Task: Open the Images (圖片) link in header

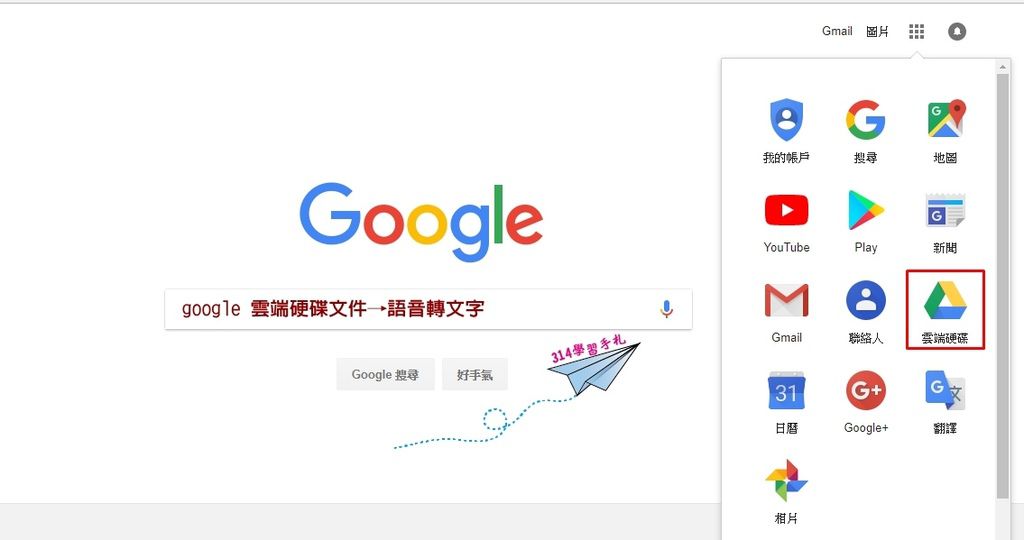Action: point(877,31)
